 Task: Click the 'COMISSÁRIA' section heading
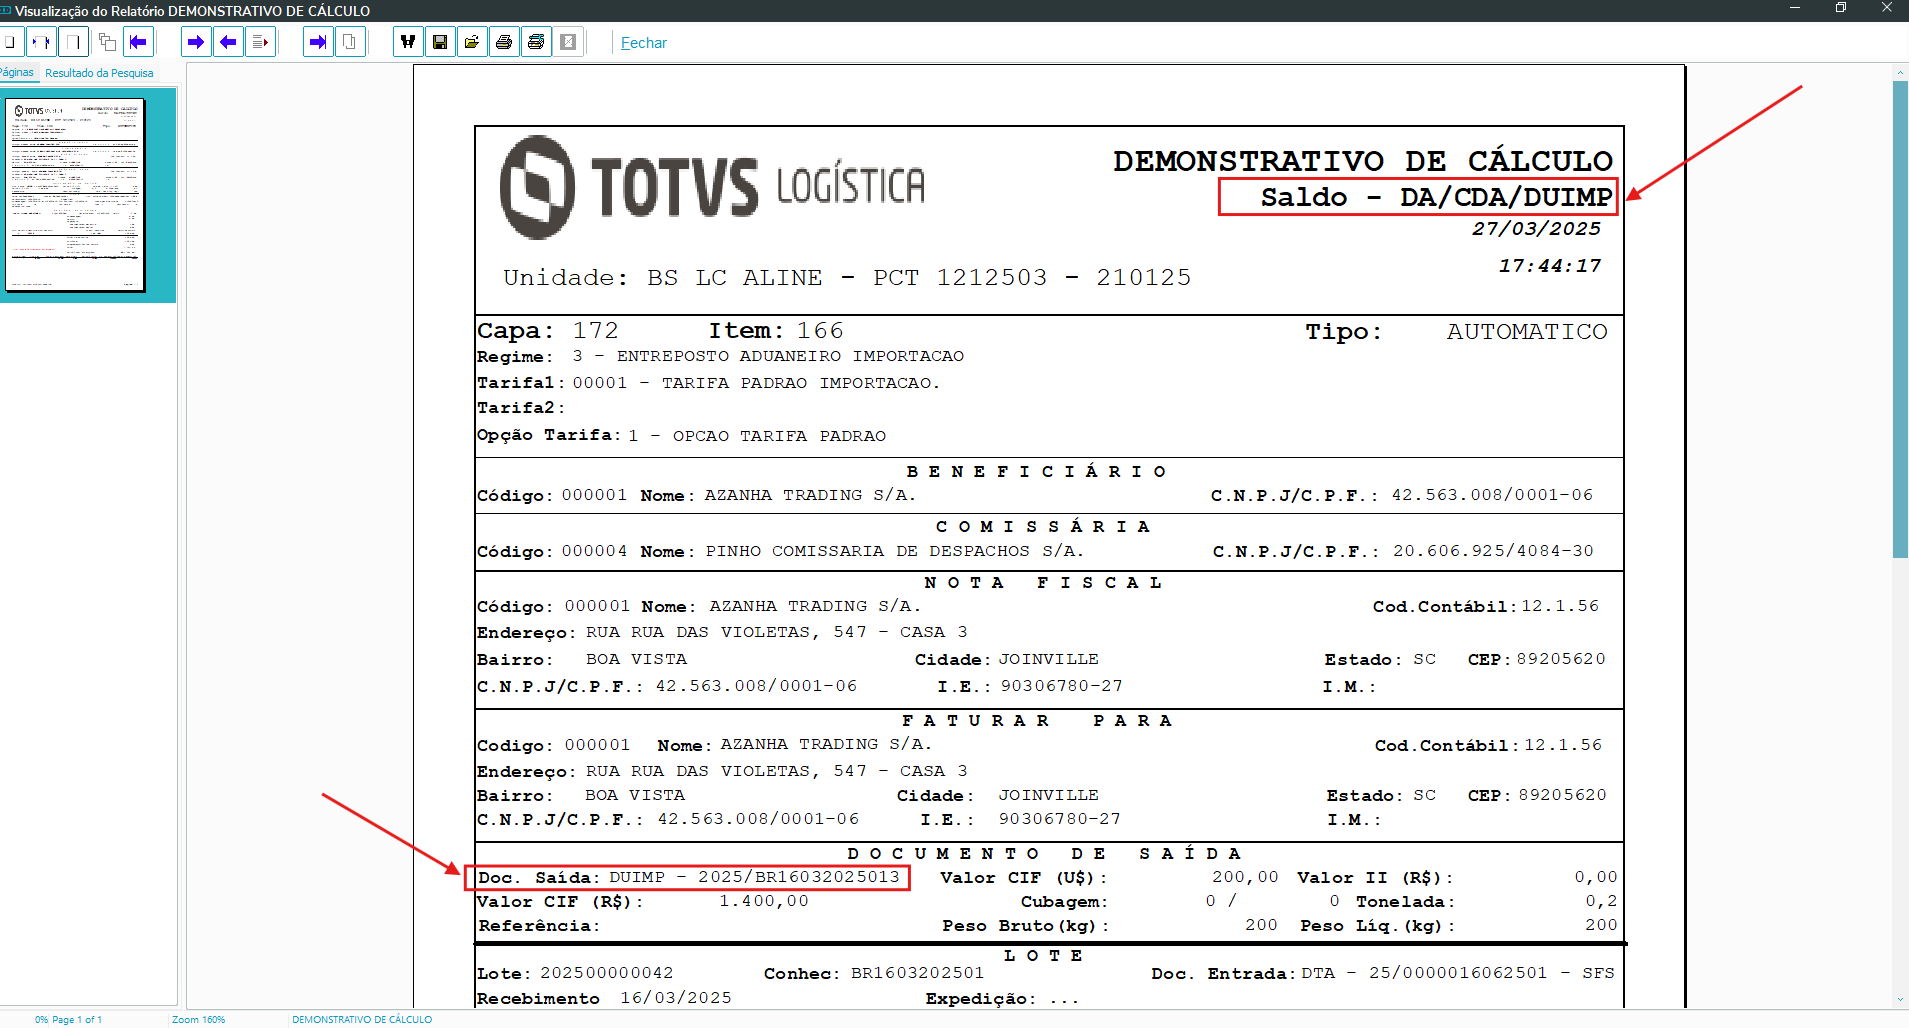(x=1043, y=527)
